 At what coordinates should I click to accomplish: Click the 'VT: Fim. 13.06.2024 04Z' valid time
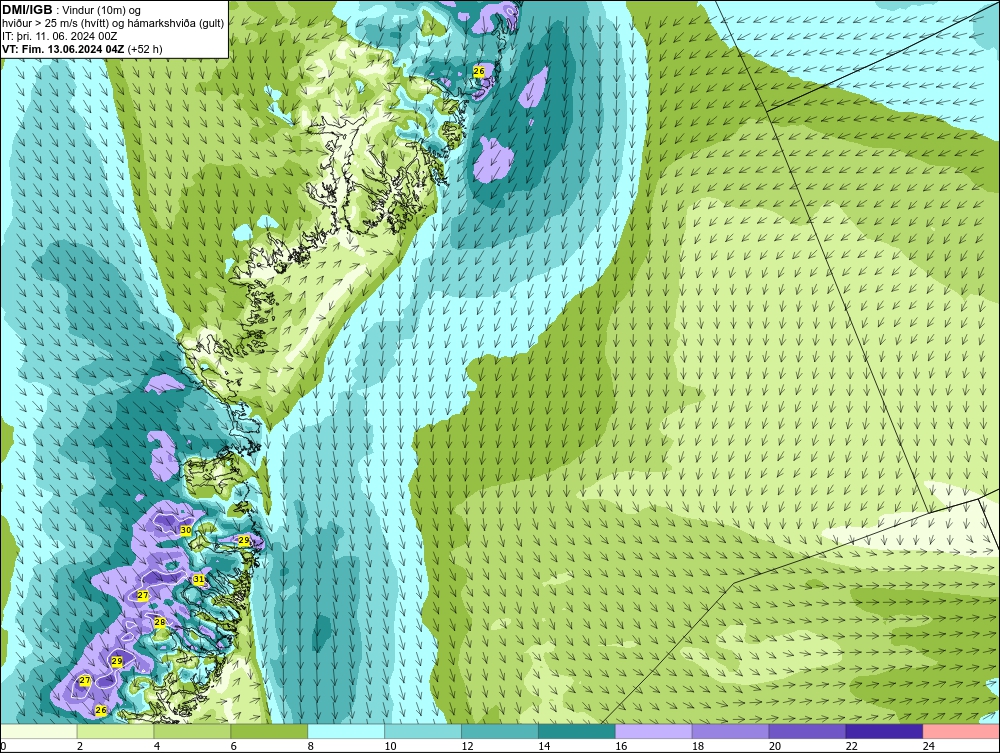click(64, 49)
